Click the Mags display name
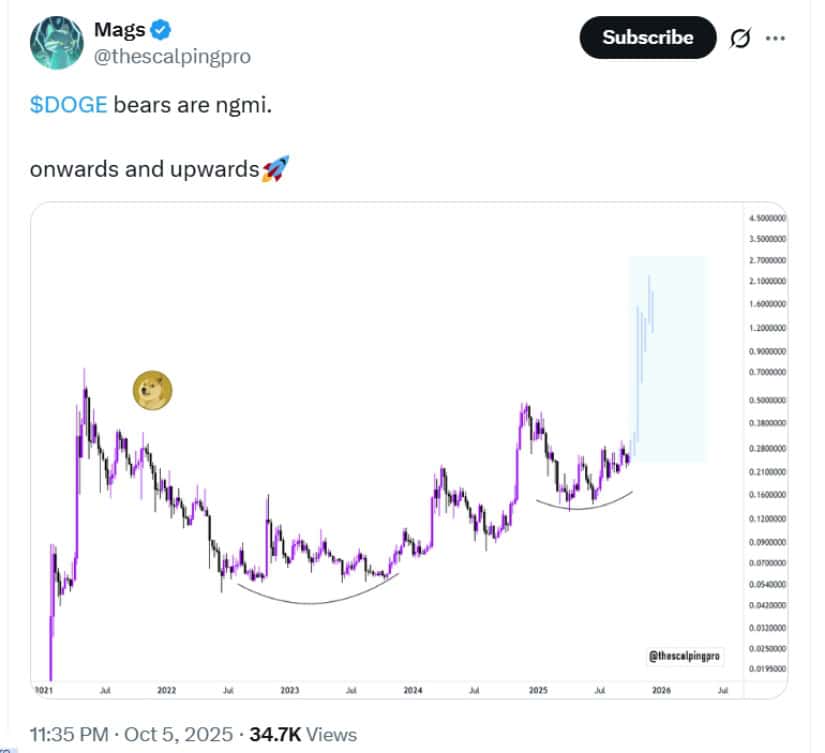 118,29
